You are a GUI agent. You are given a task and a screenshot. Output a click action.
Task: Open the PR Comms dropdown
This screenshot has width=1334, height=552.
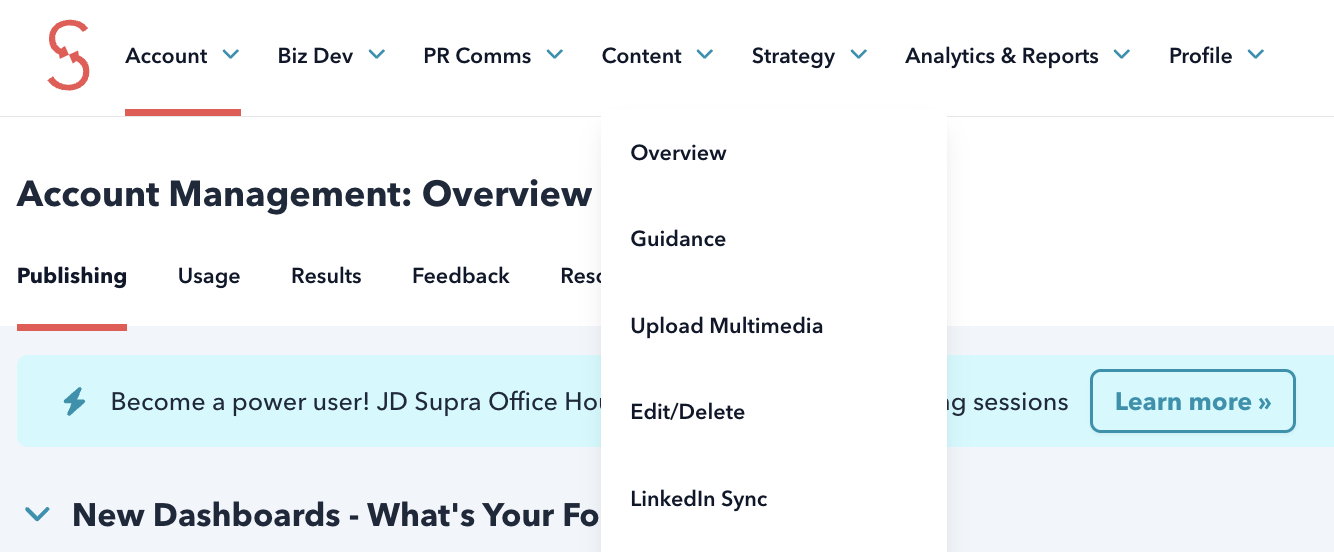[493, 56]
